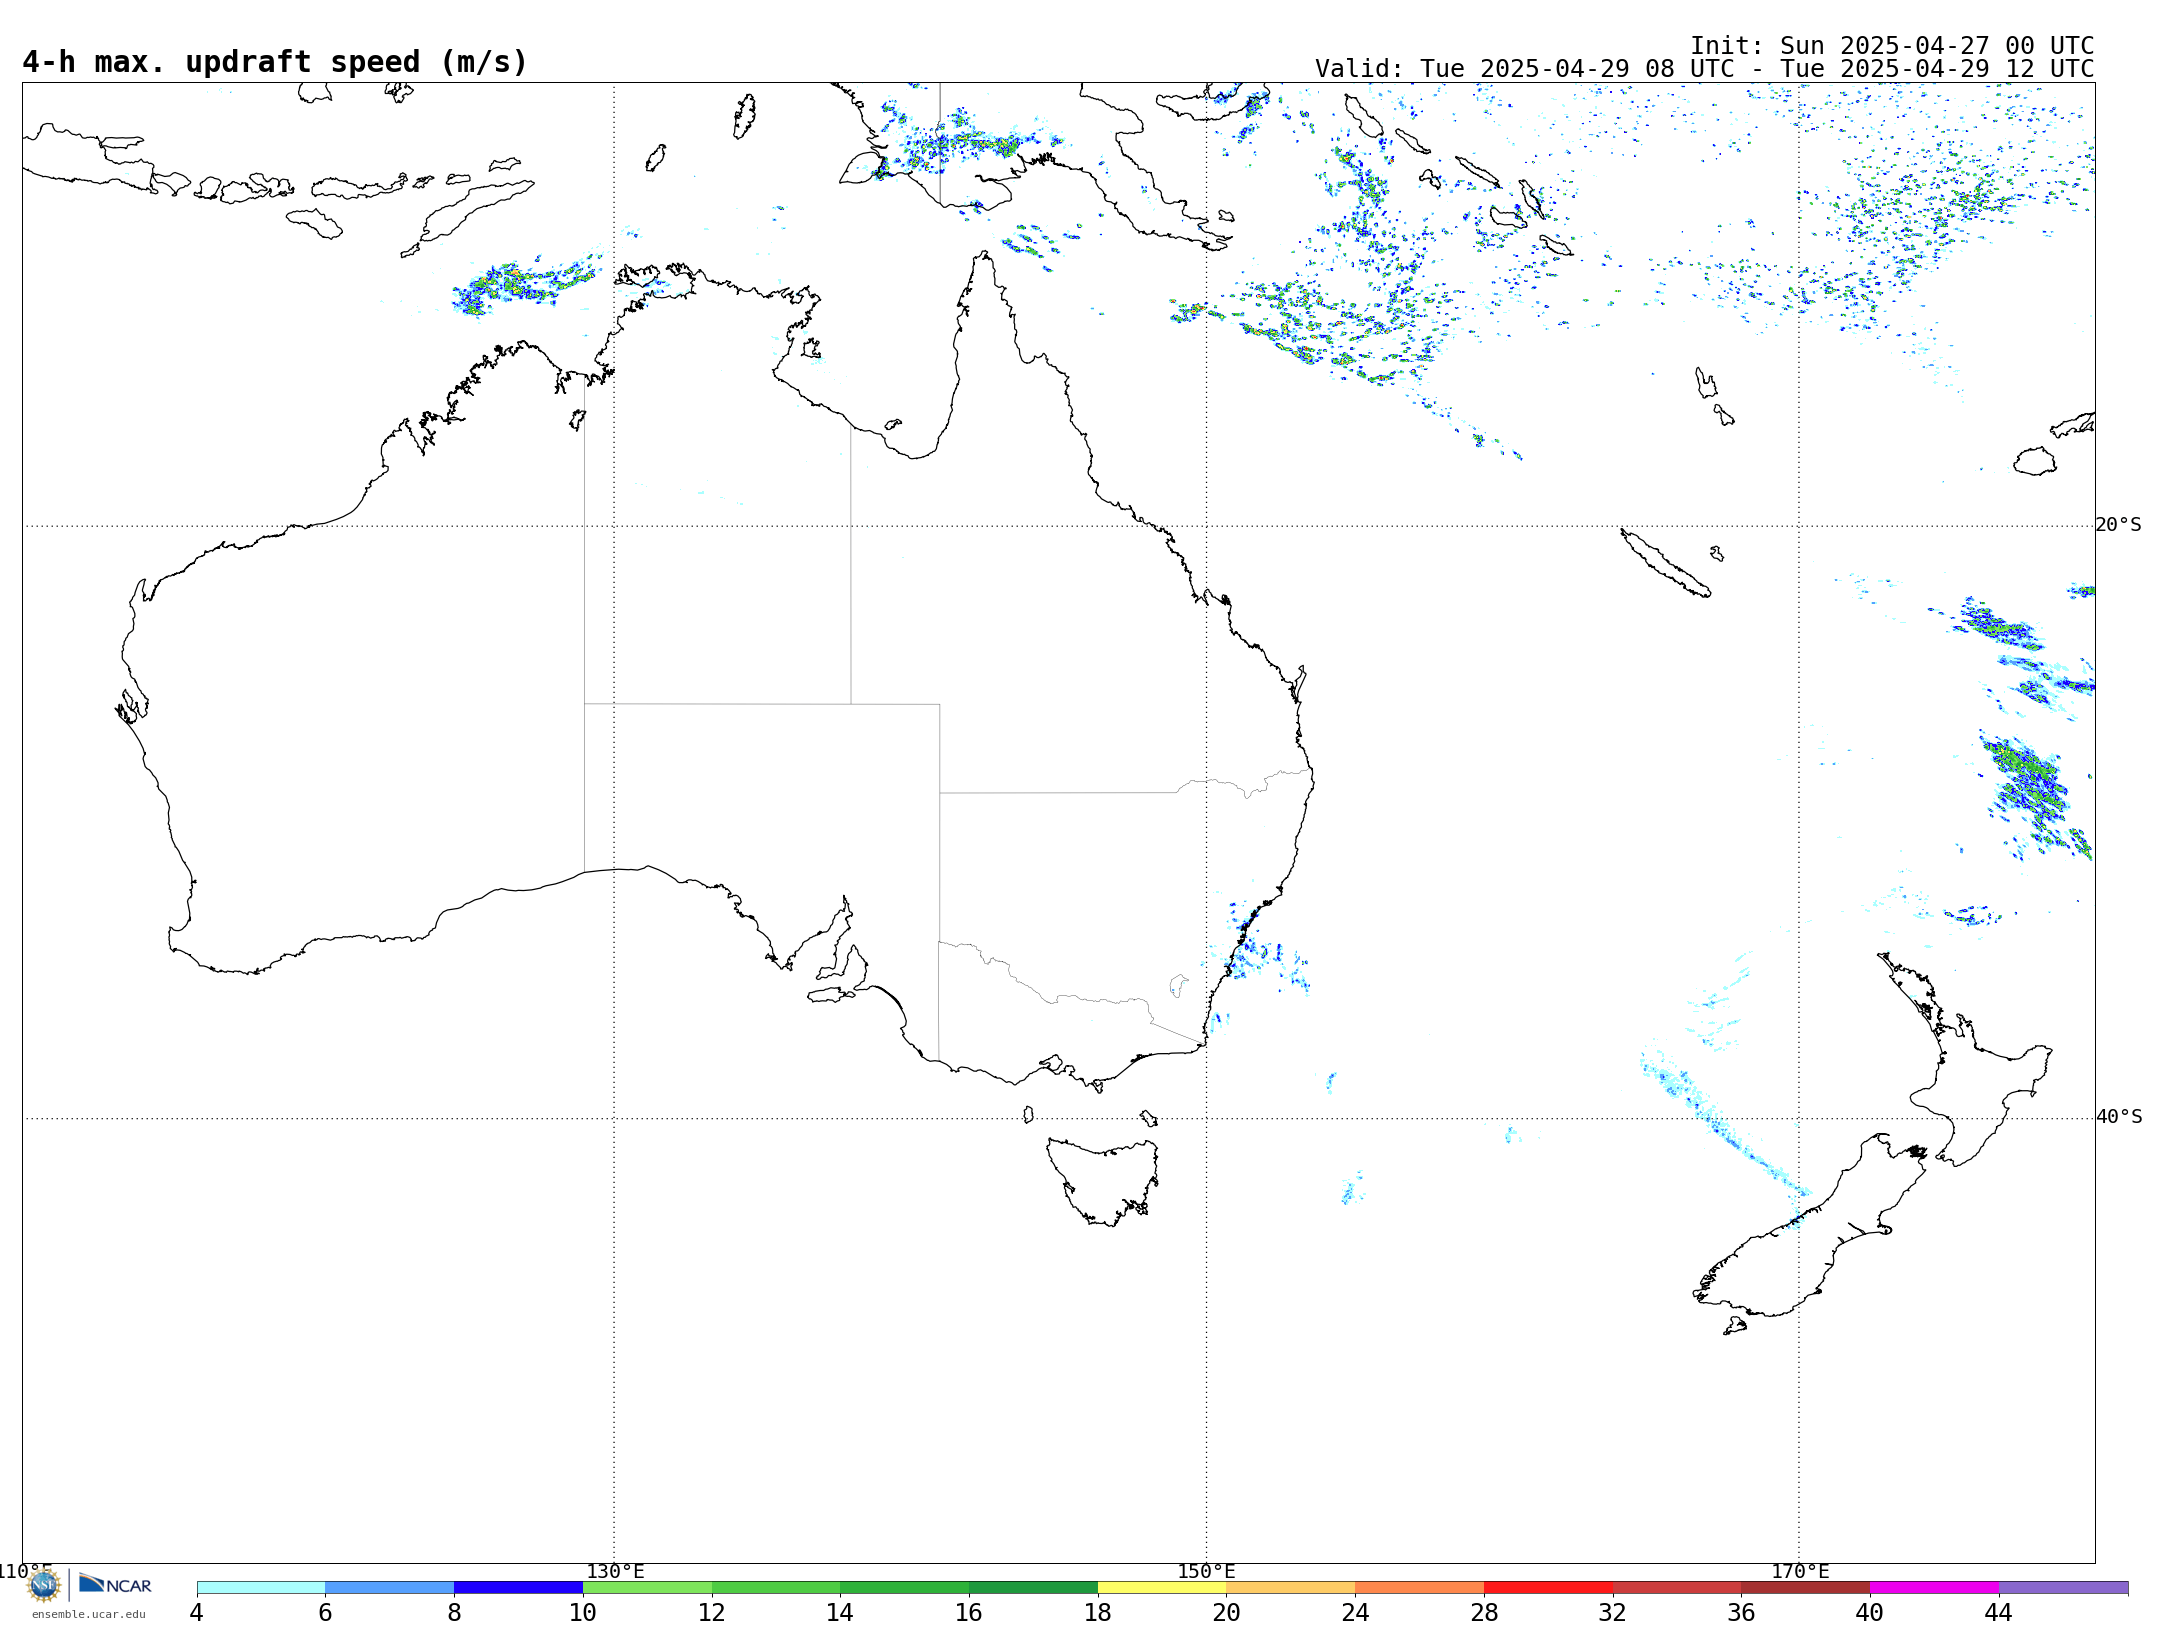The height and width of the screenshot is (1626, 2160).
Task: Open the ensemble.ucar.edu link text
Action: tap(88, 1614)
